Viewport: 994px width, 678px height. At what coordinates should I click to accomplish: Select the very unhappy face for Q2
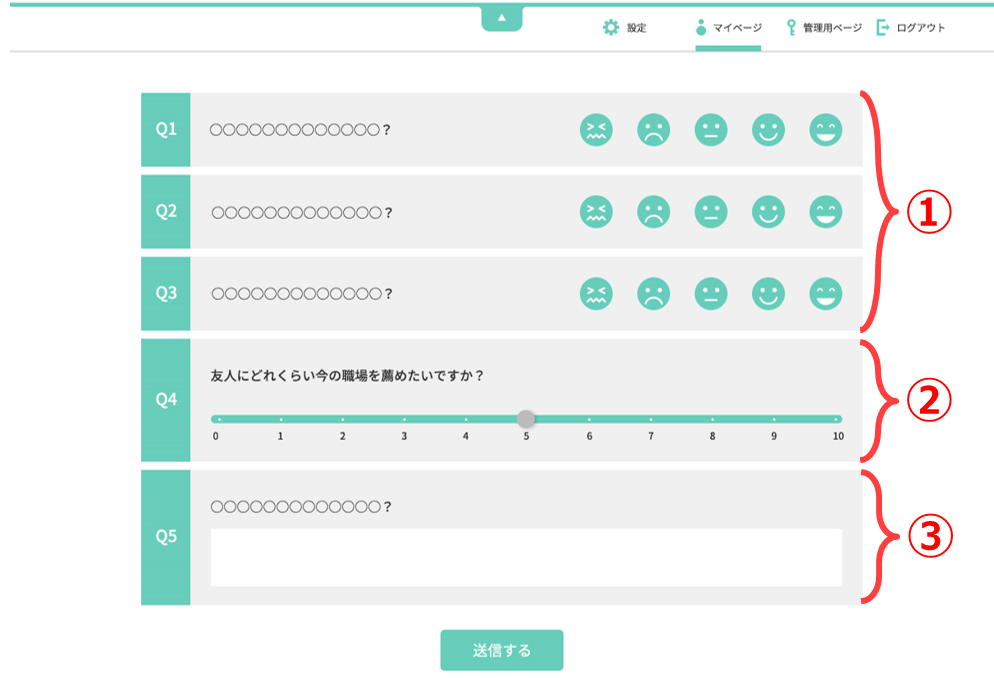pos(597,212)
